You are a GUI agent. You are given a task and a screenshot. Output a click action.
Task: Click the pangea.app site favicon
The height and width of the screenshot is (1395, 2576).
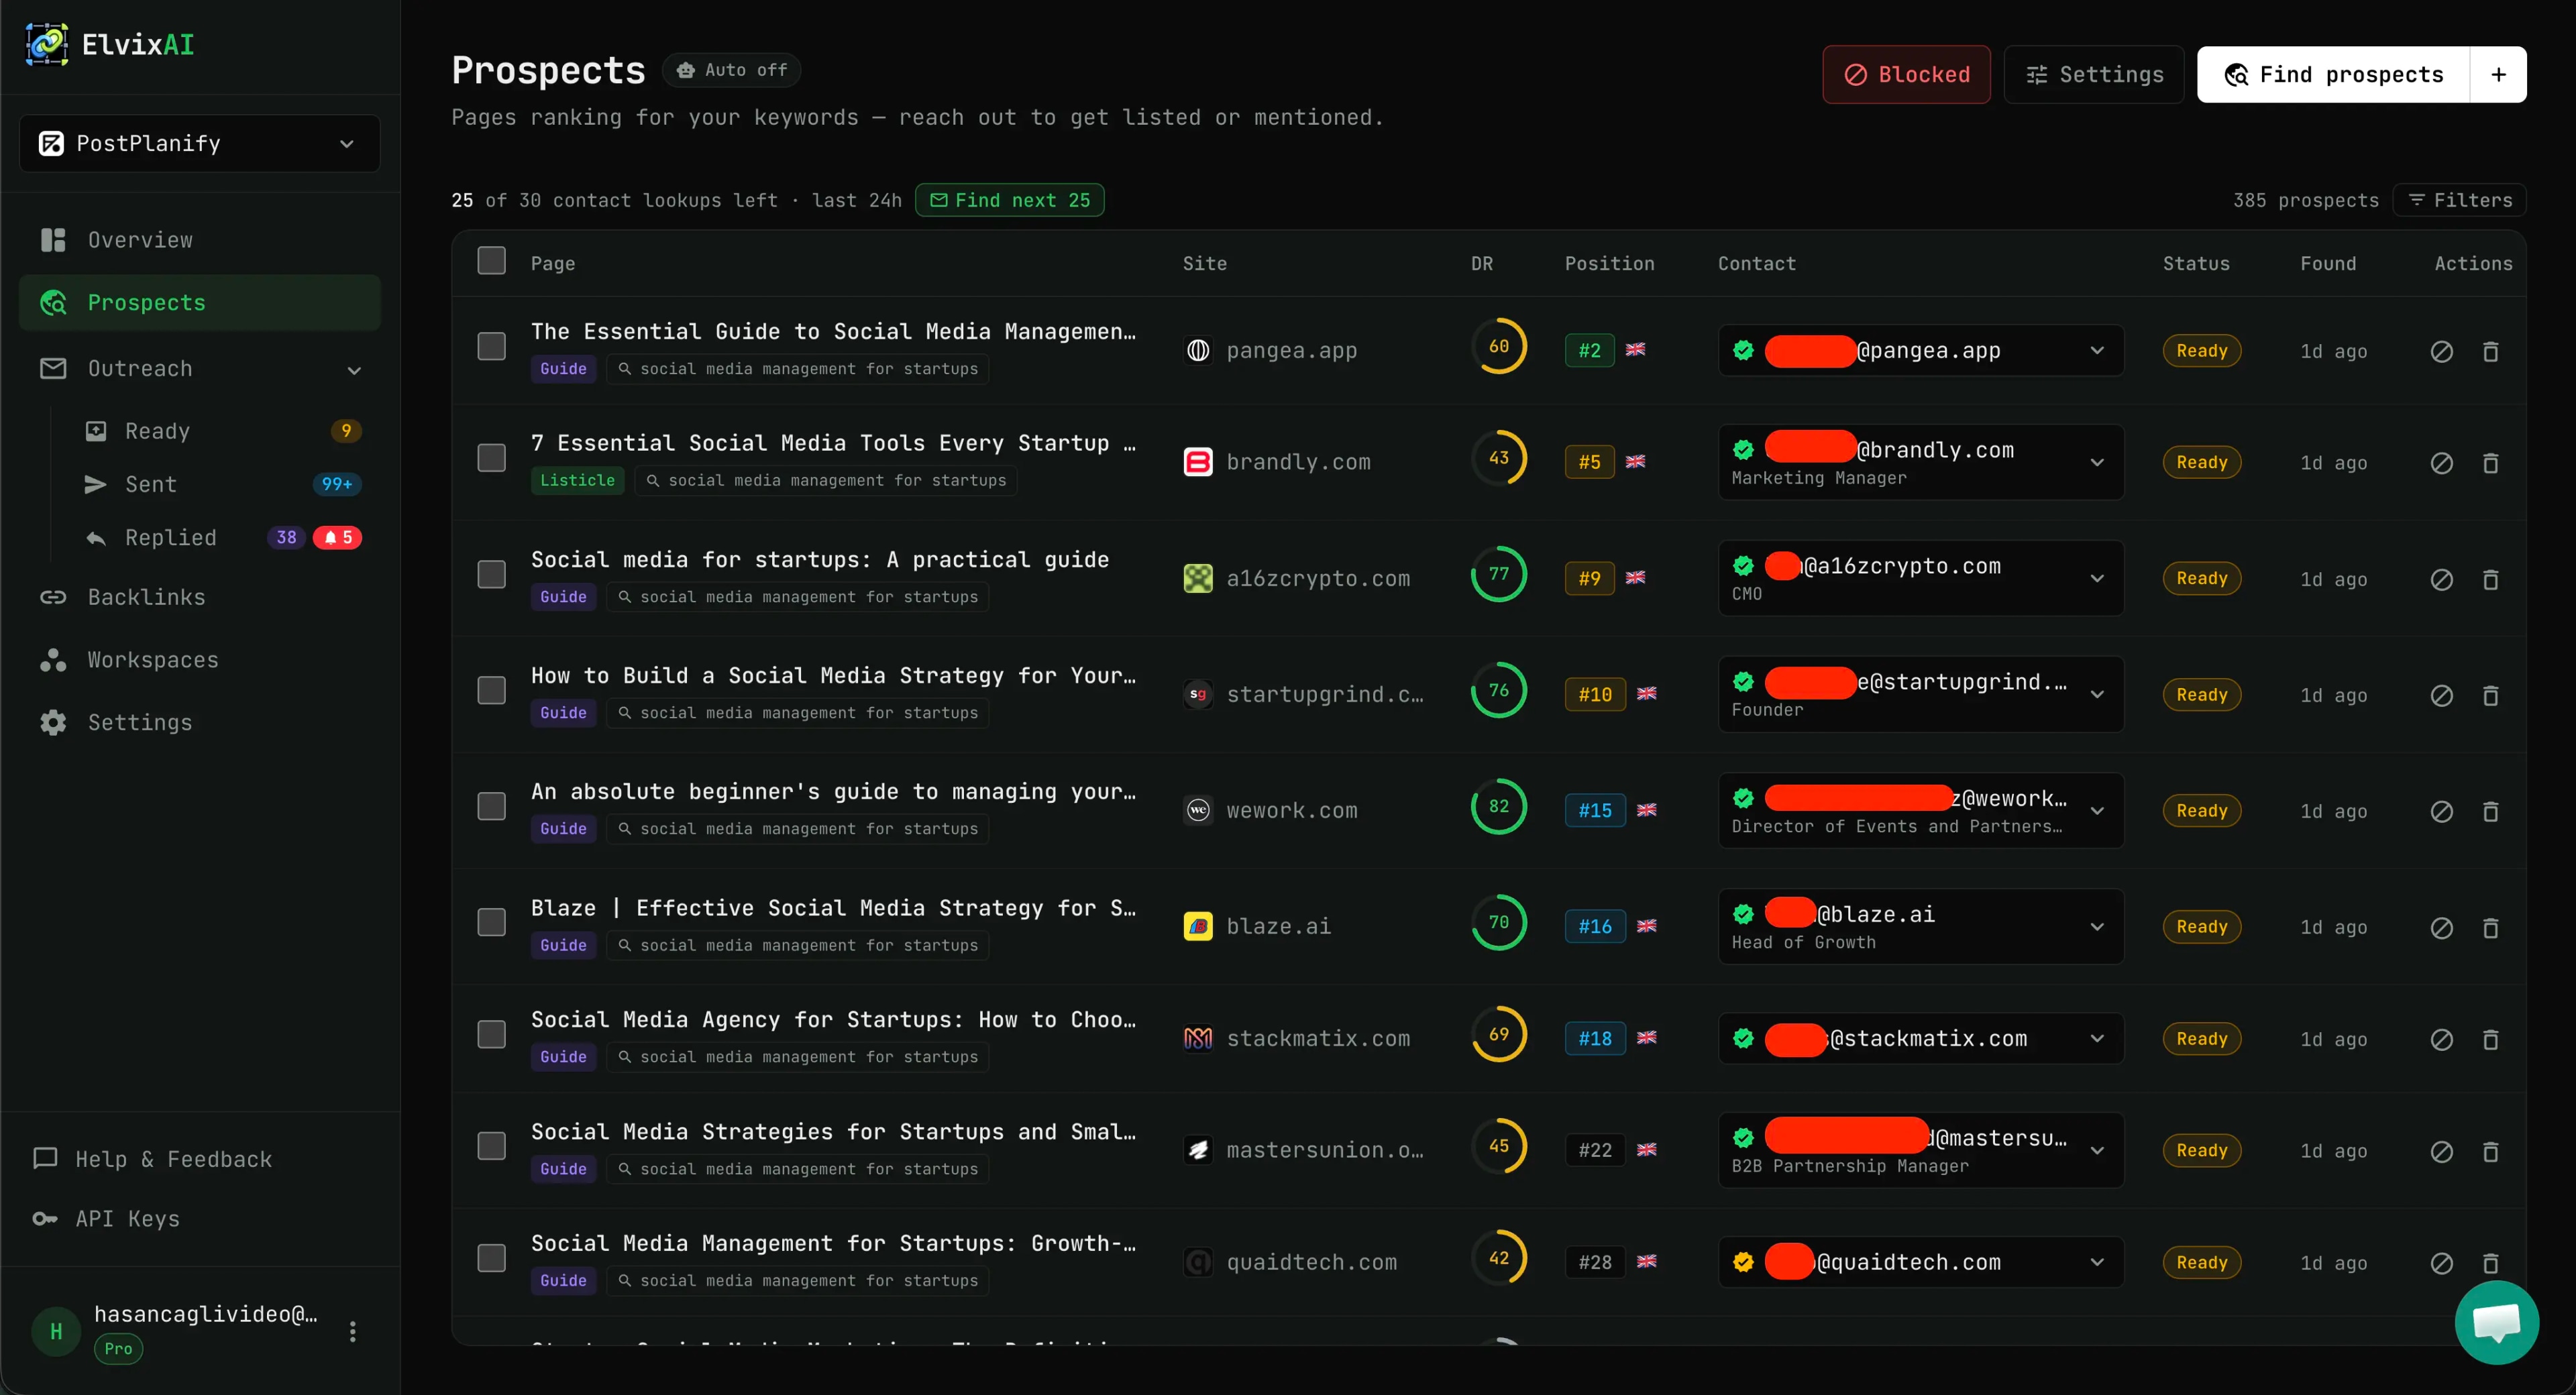coord(1197,350)
